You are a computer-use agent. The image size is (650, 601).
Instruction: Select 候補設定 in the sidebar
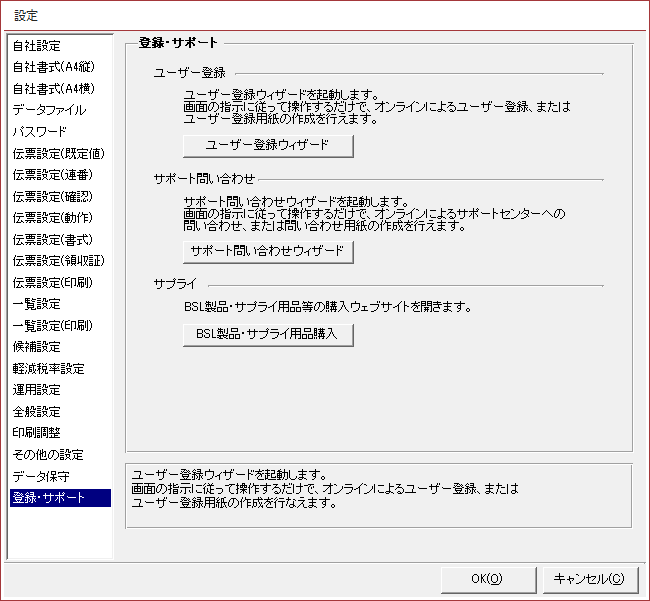point(60,347)
